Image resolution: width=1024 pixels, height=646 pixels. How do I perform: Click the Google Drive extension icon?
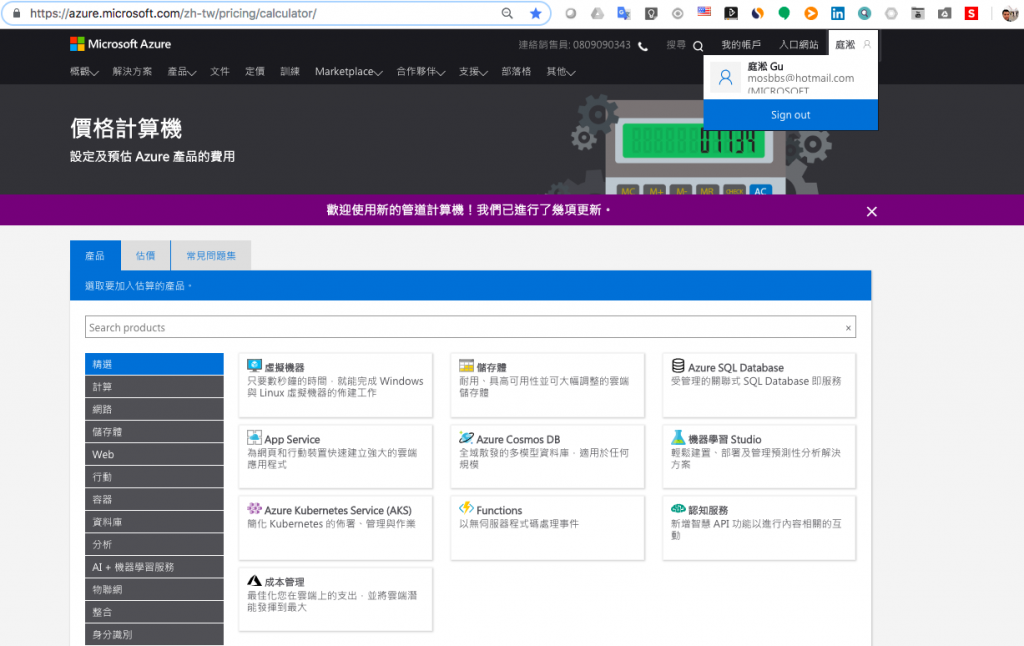597,13
